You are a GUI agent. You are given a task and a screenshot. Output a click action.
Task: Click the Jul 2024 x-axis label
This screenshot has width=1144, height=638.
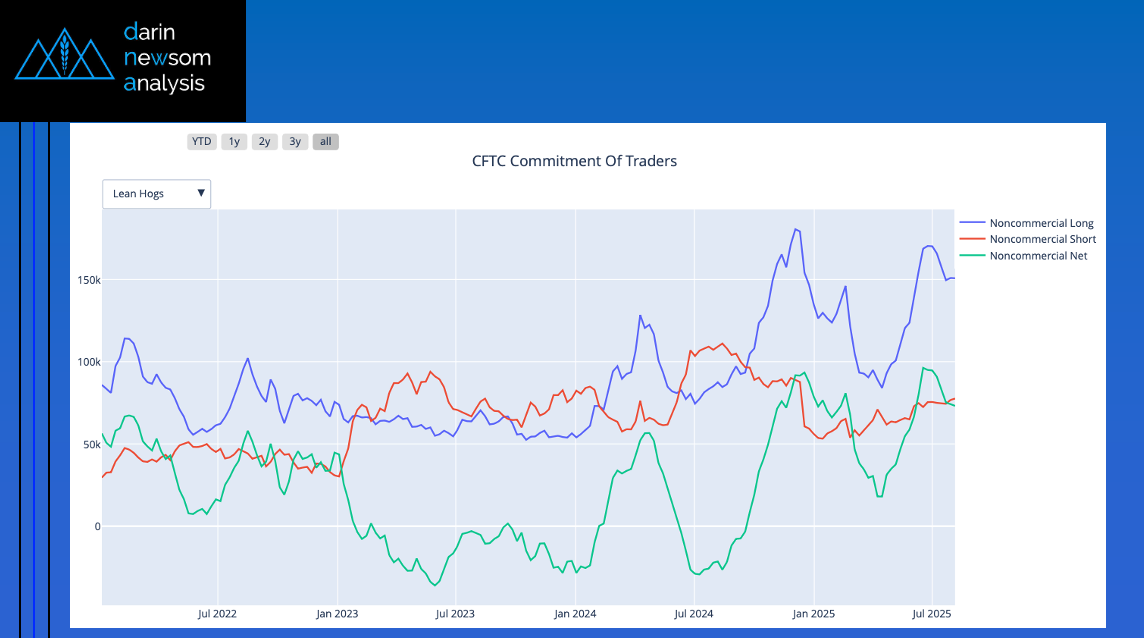tap(694, 614)
